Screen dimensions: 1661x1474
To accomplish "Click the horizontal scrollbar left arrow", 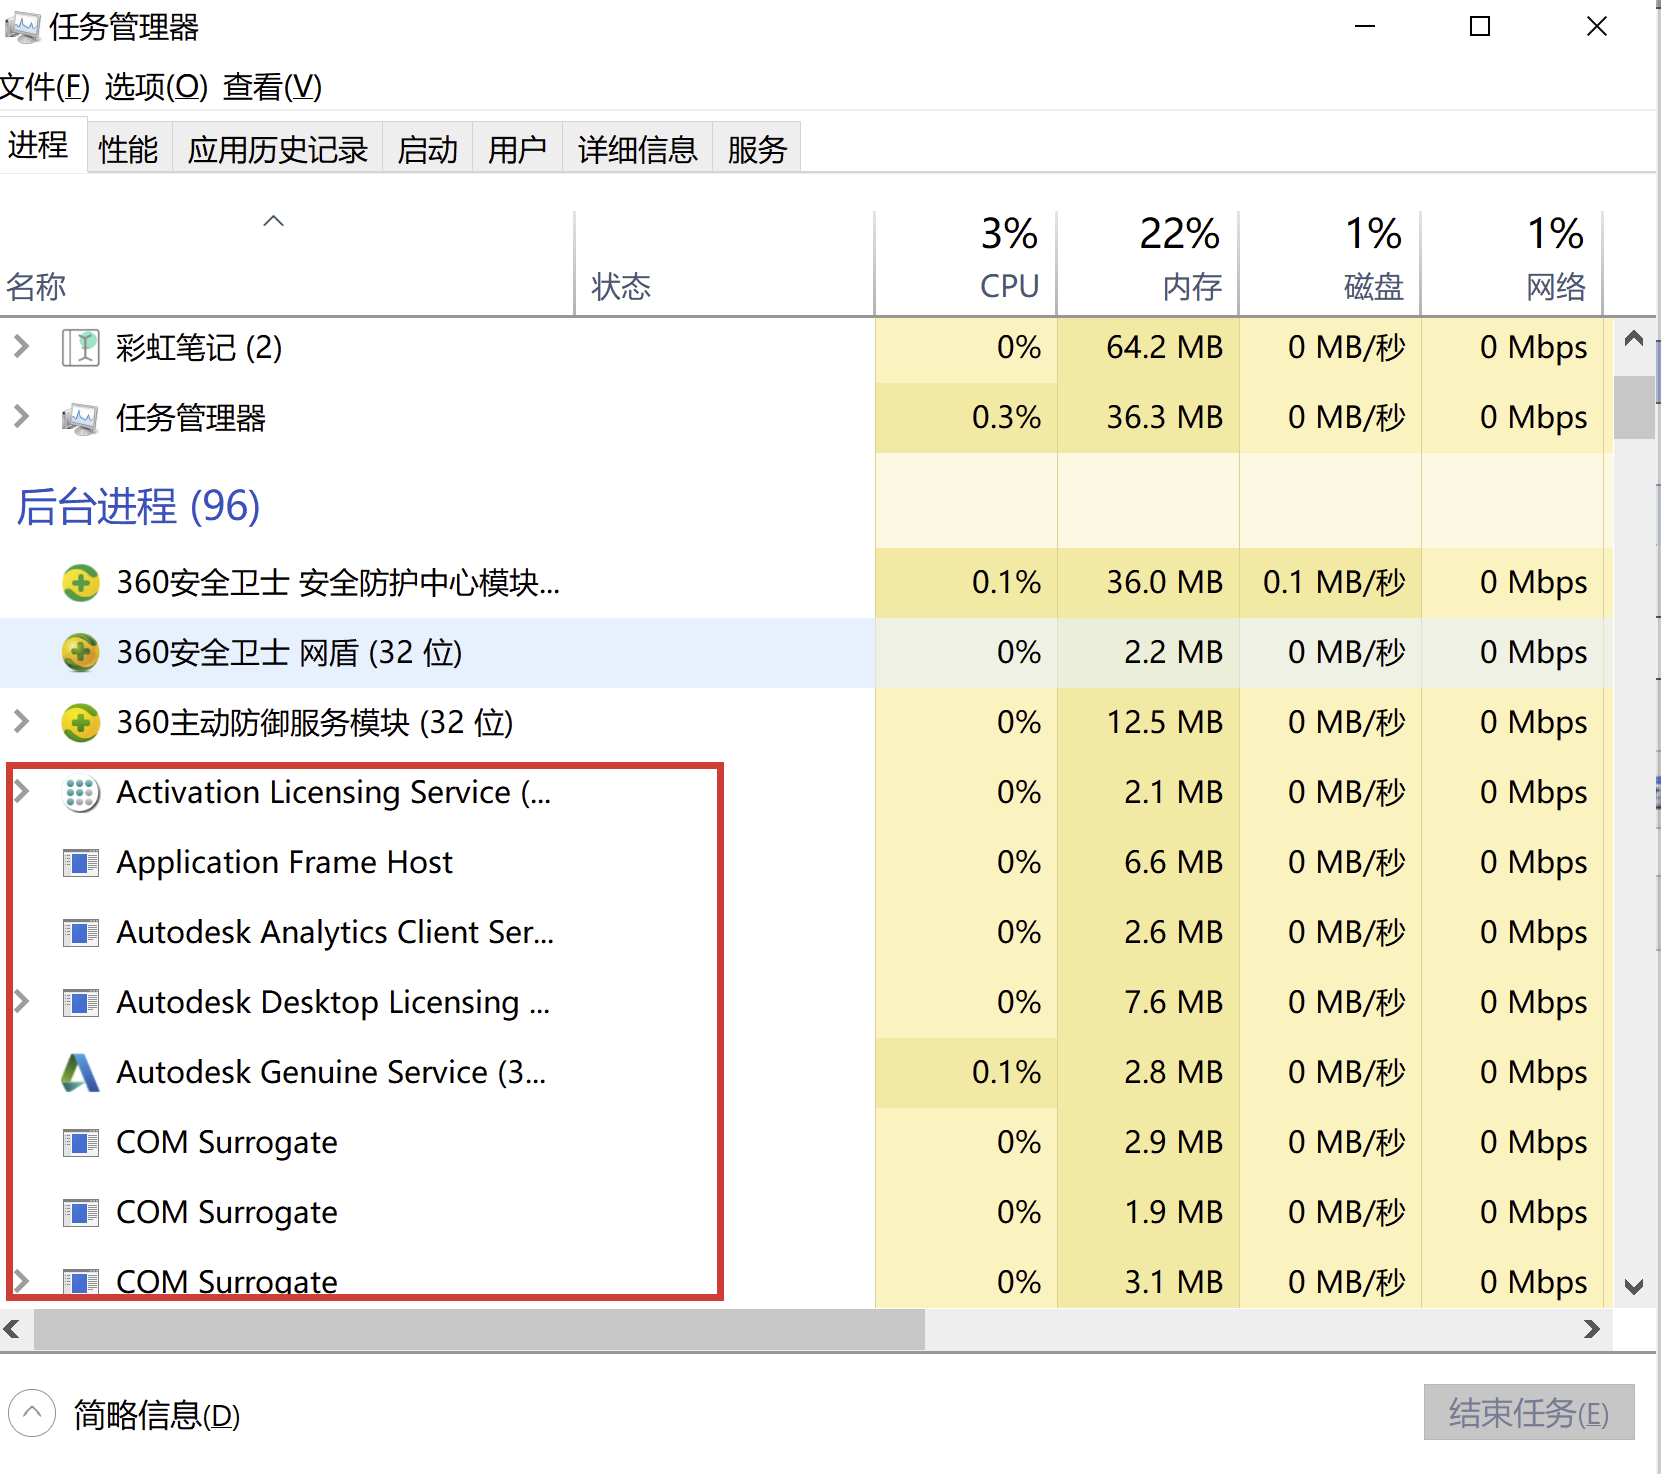I will tap(12, 1329).
